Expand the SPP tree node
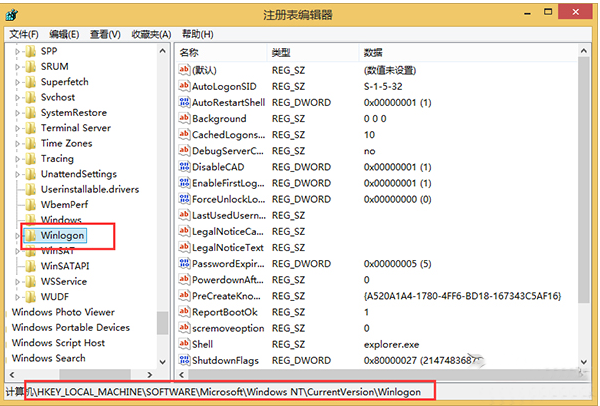This screenshot has height=406, width=600. point(17,51)
